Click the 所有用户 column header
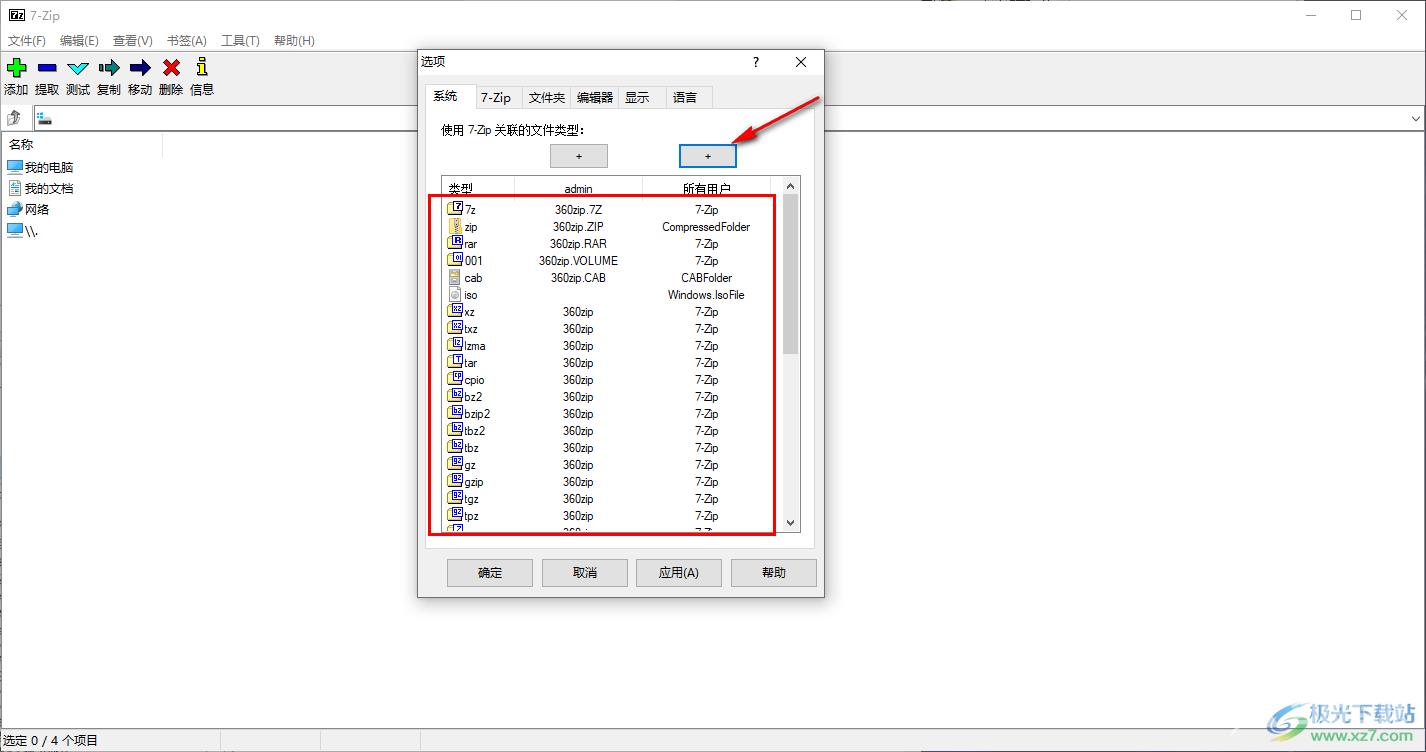 click(707, 188)
